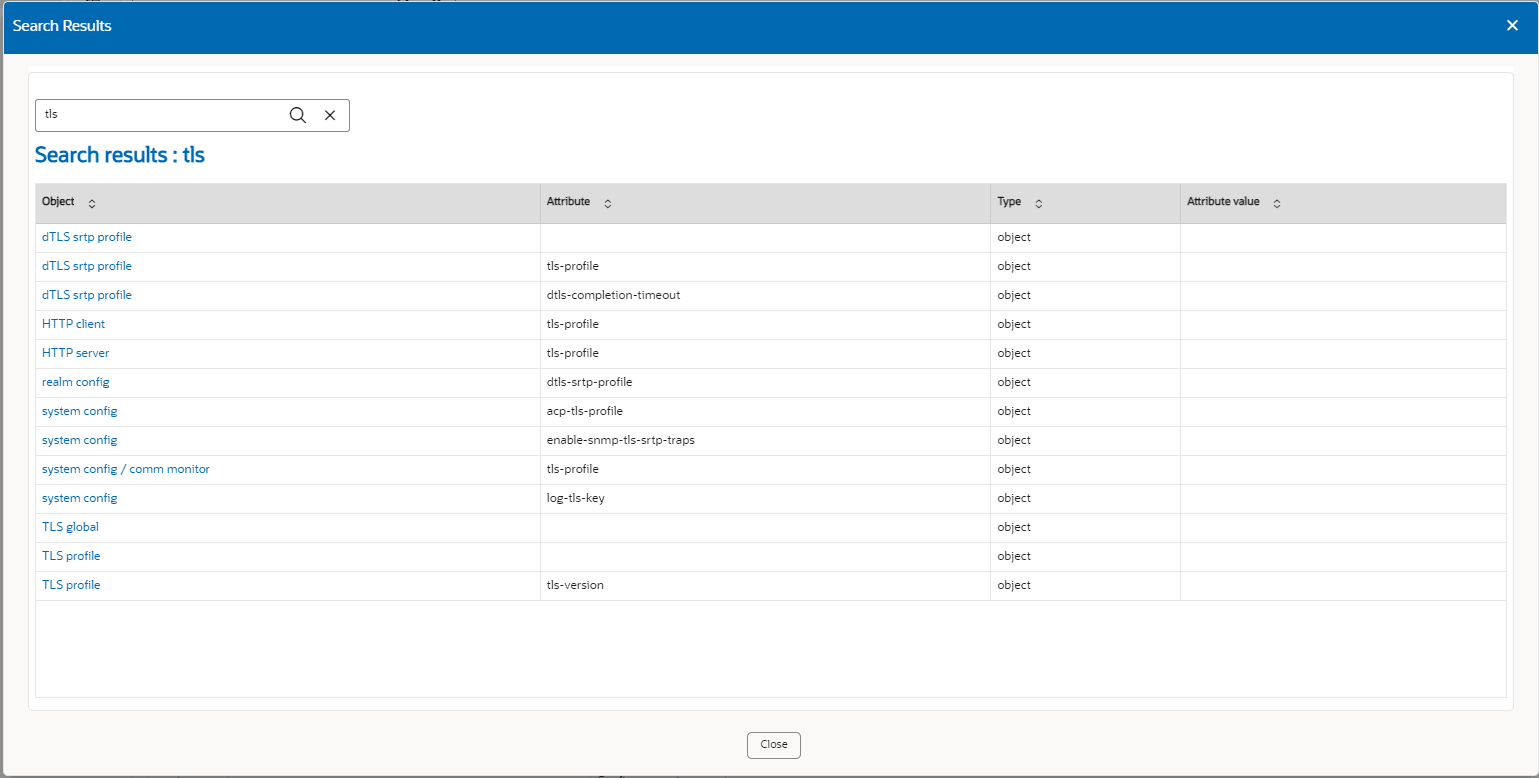1539x778 pixels.
Task: Open the first dTLS srtp profile result
Action: (x=86, y=236)
